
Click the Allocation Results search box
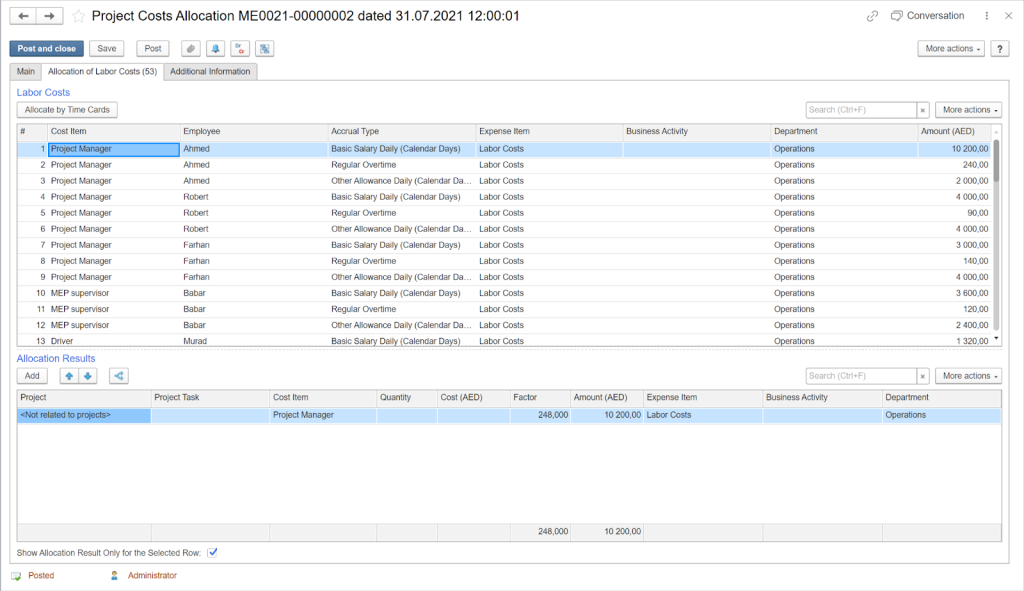[861, 375]
